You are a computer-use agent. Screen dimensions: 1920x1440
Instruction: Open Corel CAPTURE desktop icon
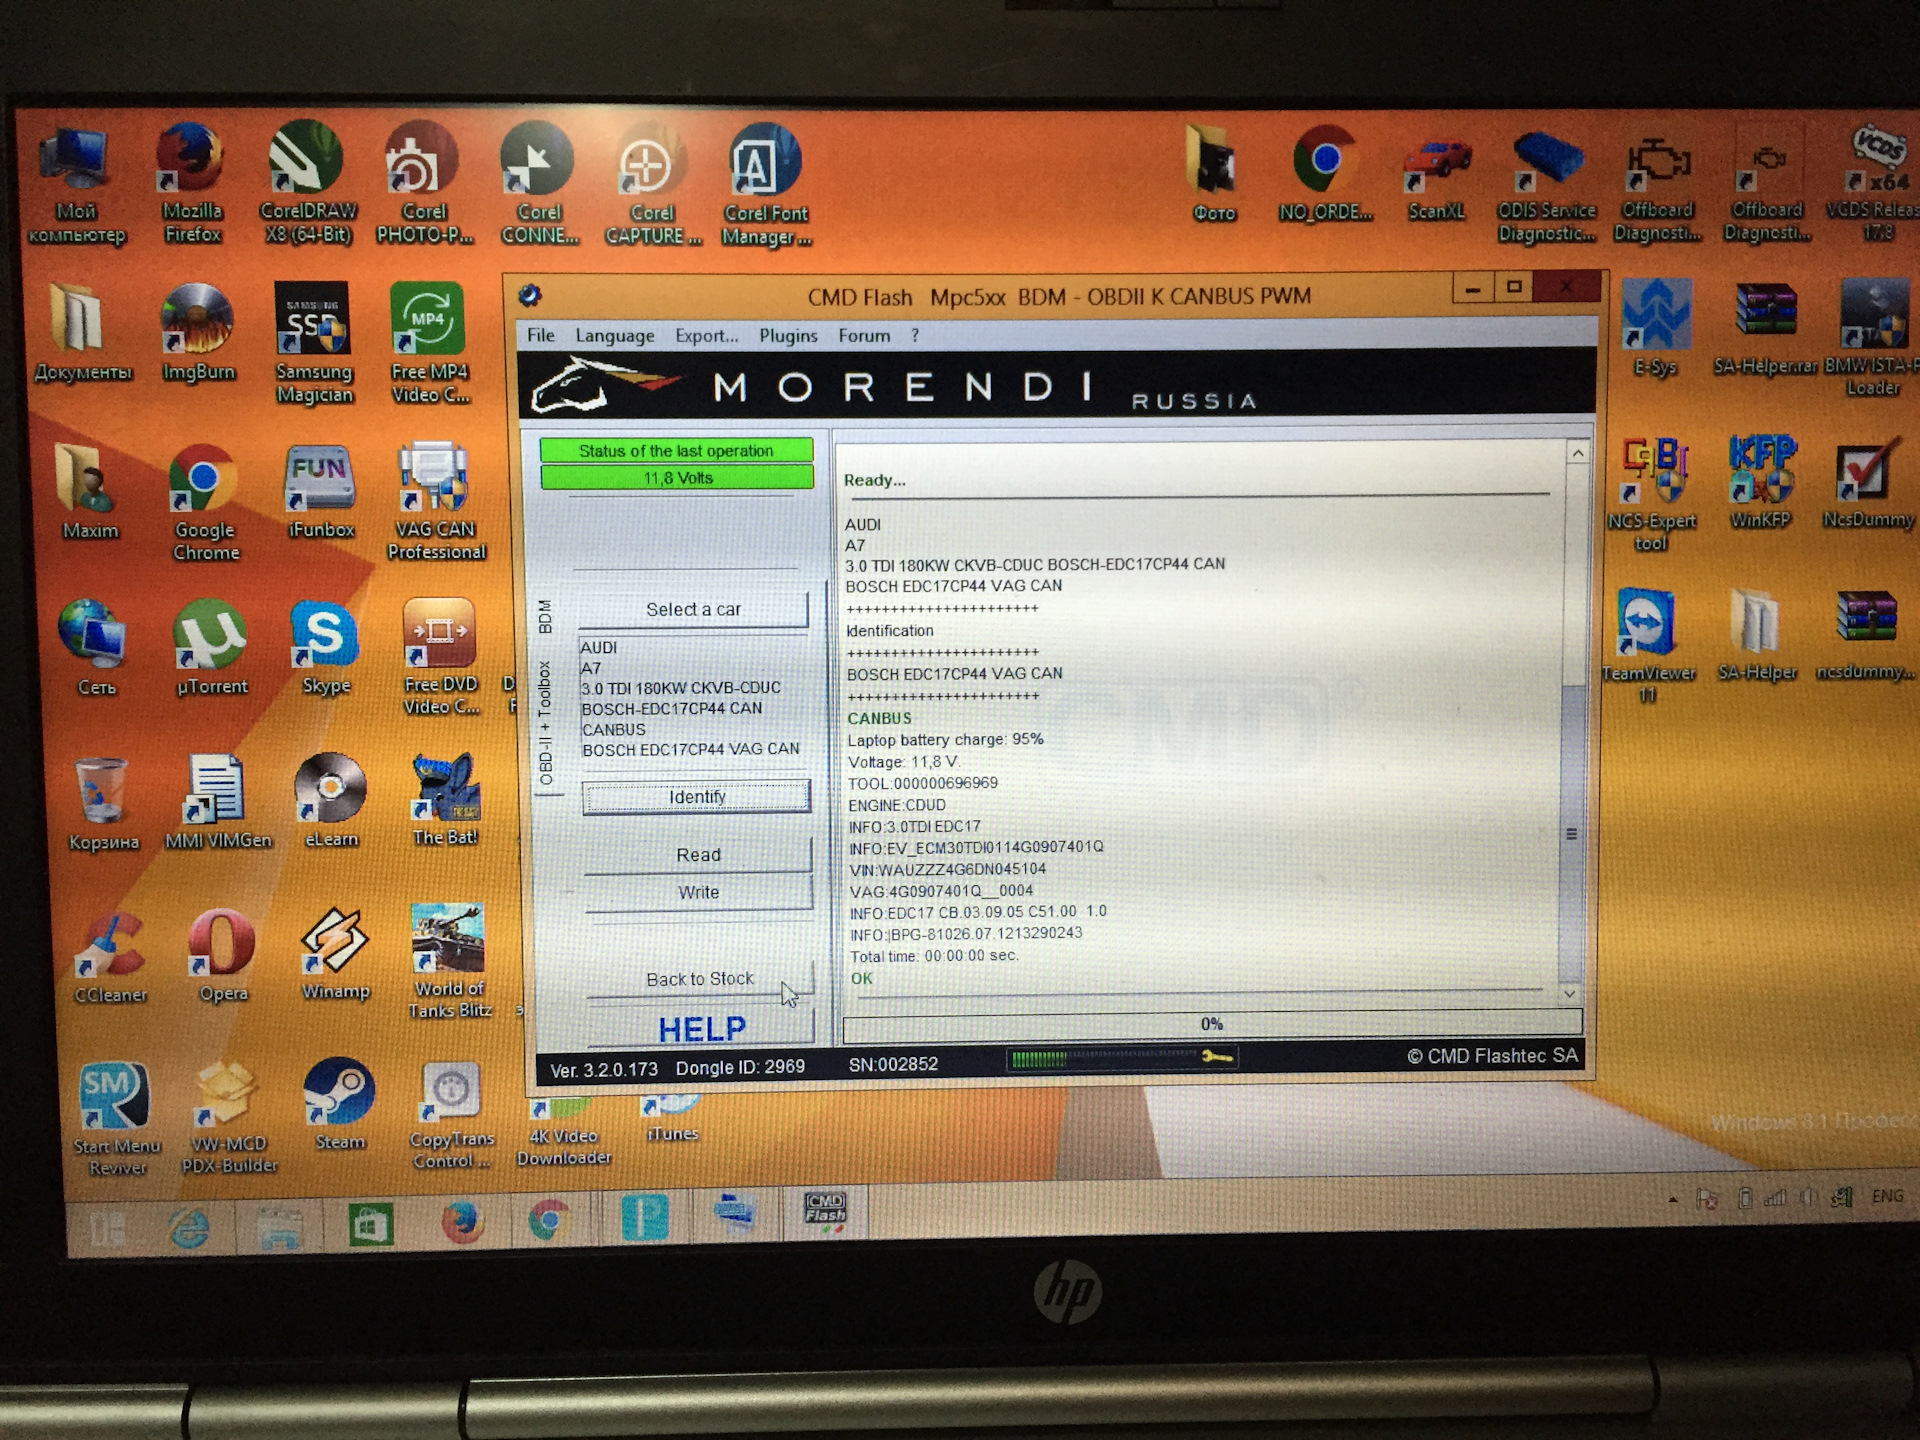[x=652, y=185]
